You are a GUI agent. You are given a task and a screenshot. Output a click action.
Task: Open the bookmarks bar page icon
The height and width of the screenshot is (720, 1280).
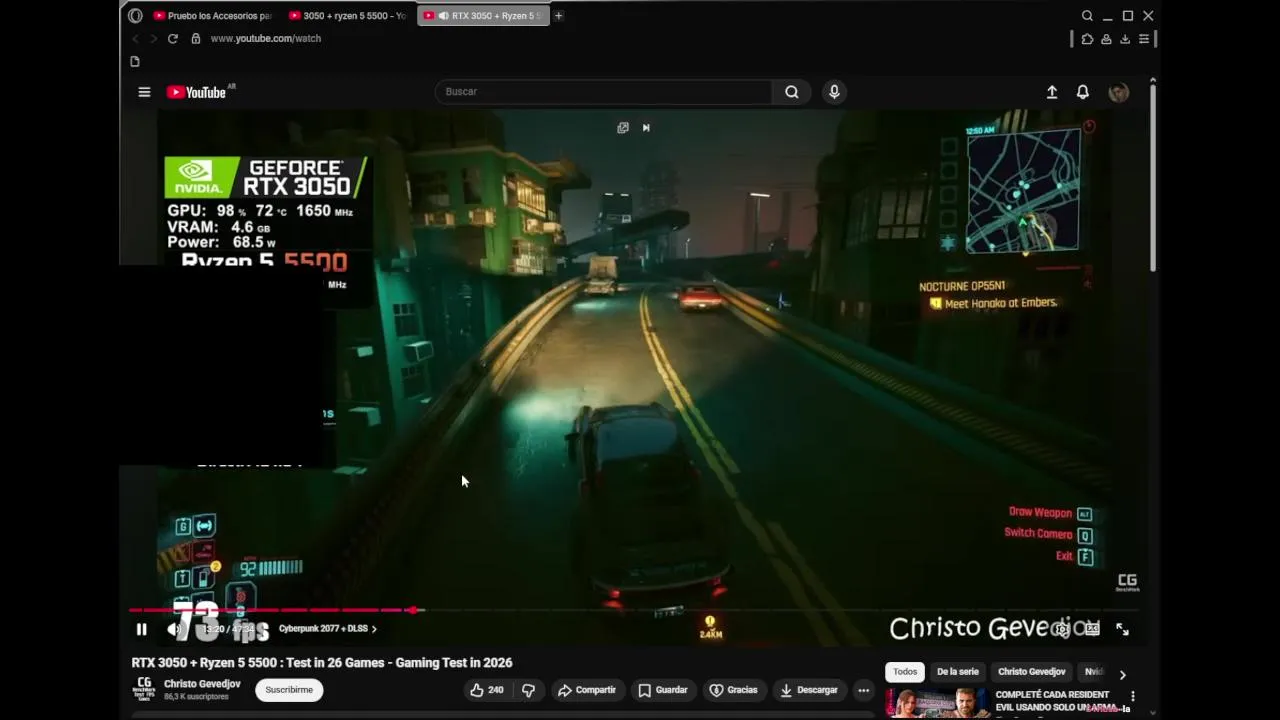[x=135, y=61]
